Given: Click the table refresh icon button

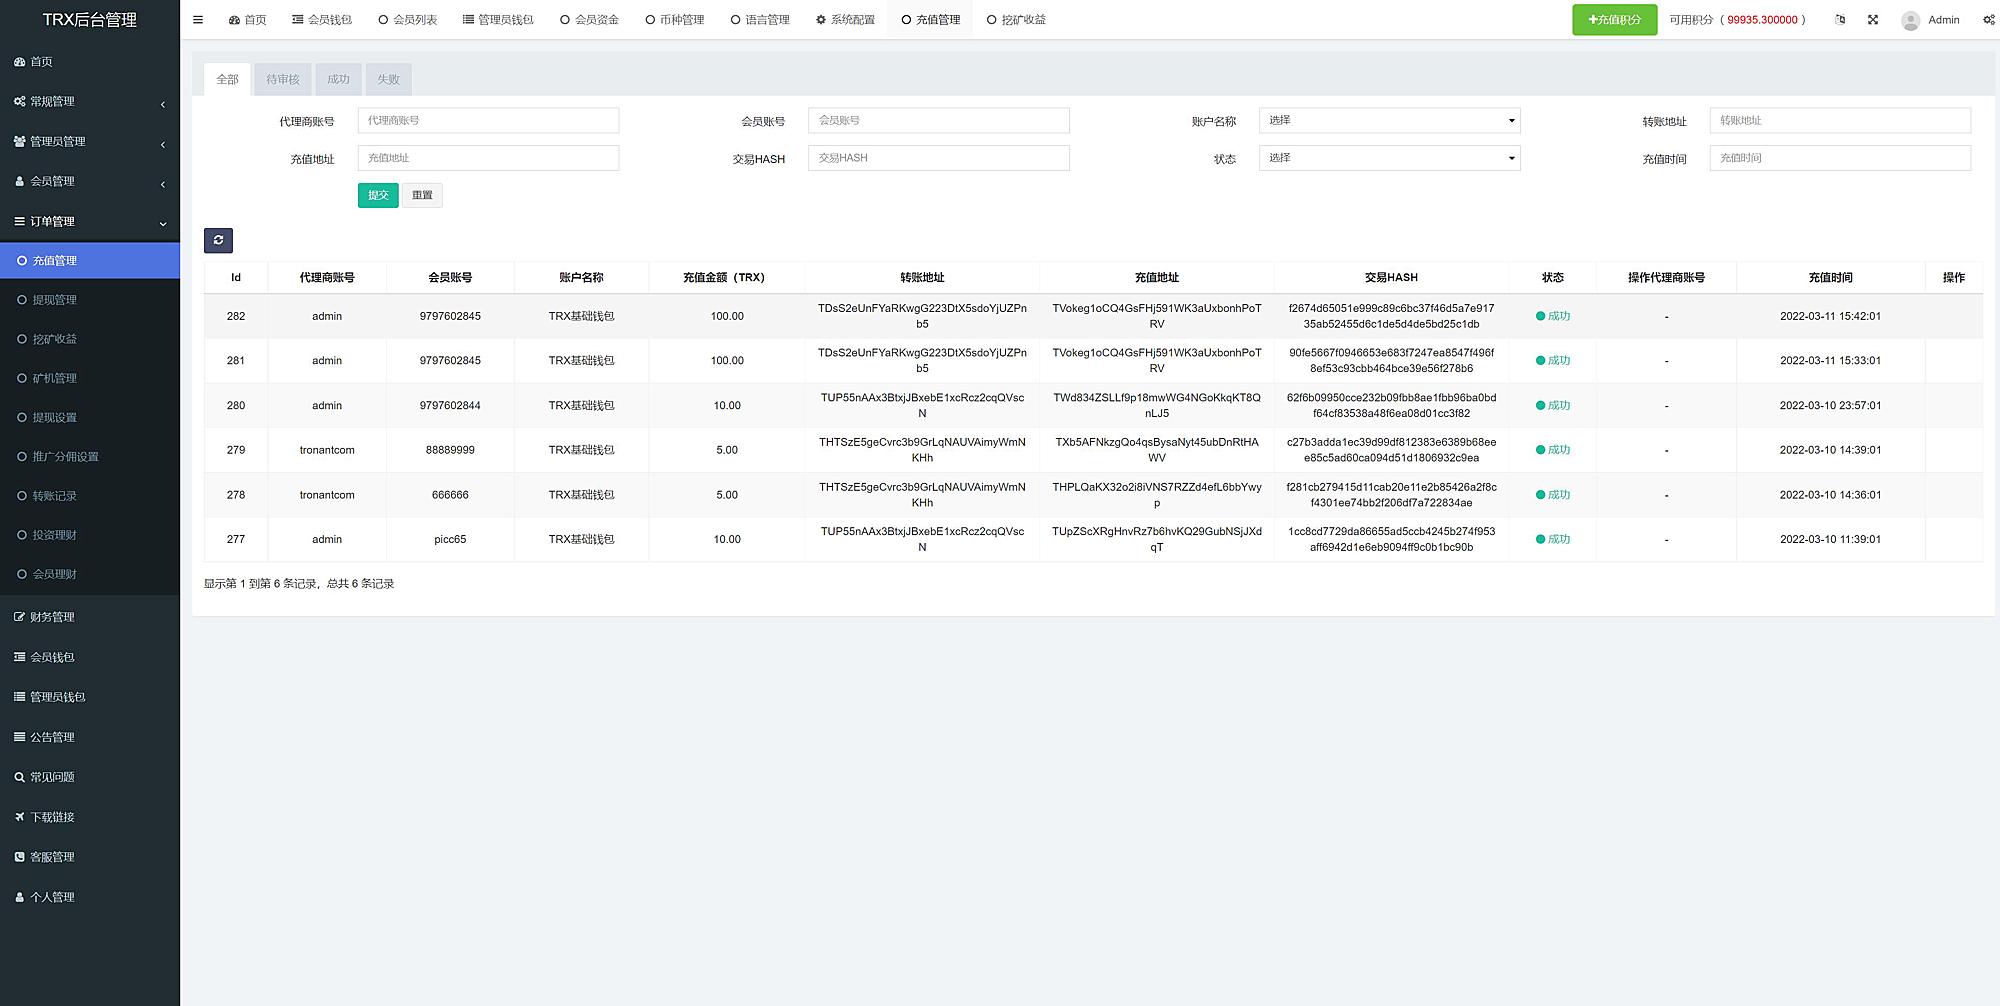Looking at the screenshot, I should [218, 240].
